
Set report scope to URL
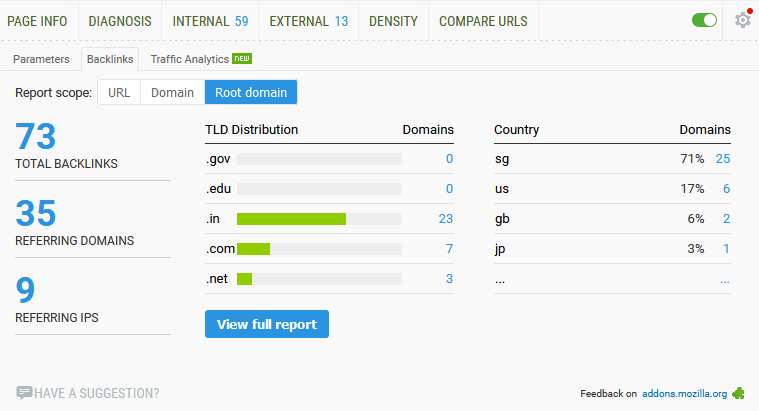coord(119,92)
